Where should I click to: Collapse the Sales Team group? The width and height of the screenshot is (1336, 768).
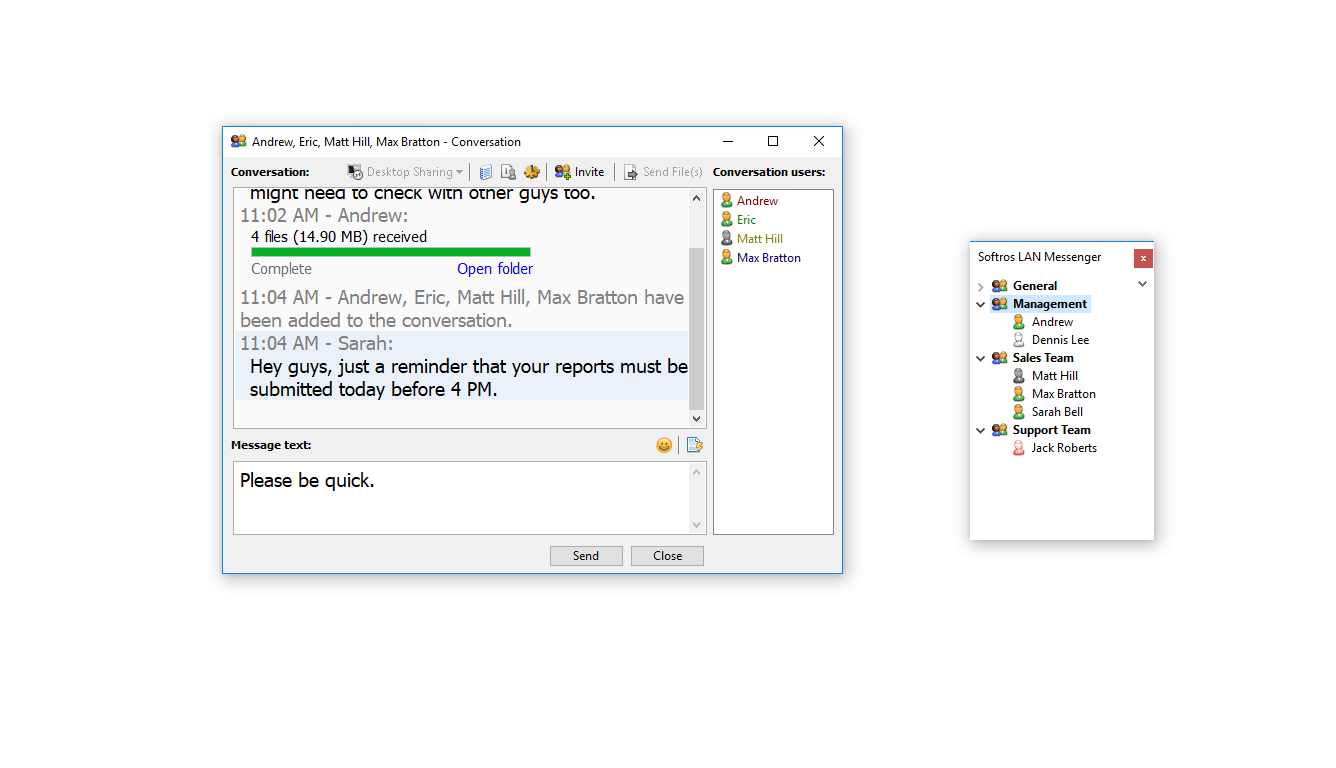click(981, 357)
